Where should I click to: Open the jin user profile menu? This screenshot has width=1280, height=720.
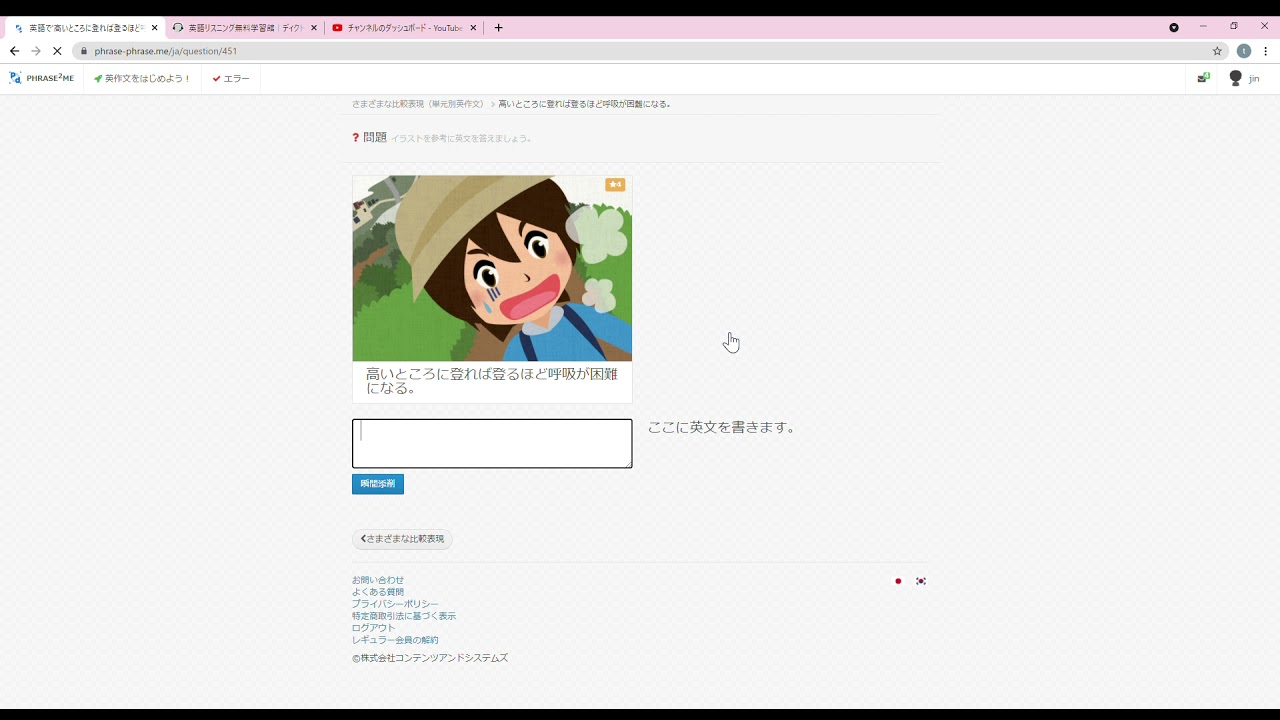click(x=1244, y=78)
